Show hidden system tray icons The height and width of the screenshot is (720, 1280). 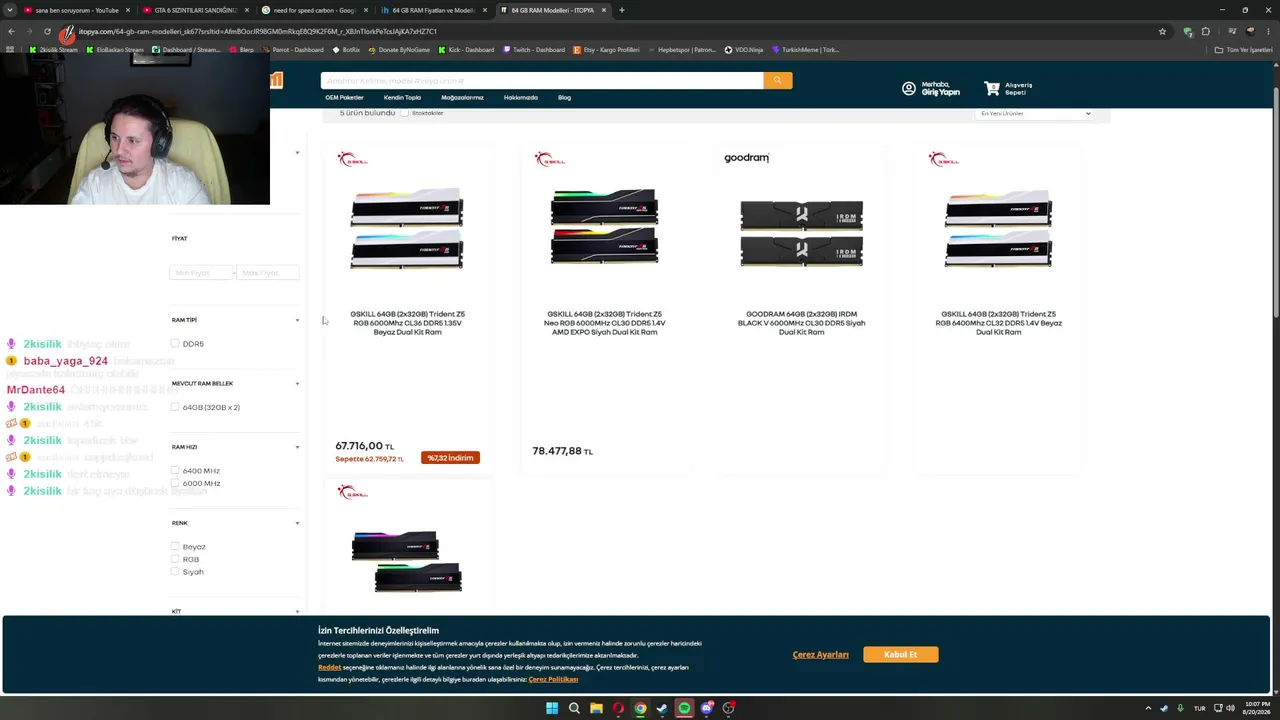point(1149,708)
